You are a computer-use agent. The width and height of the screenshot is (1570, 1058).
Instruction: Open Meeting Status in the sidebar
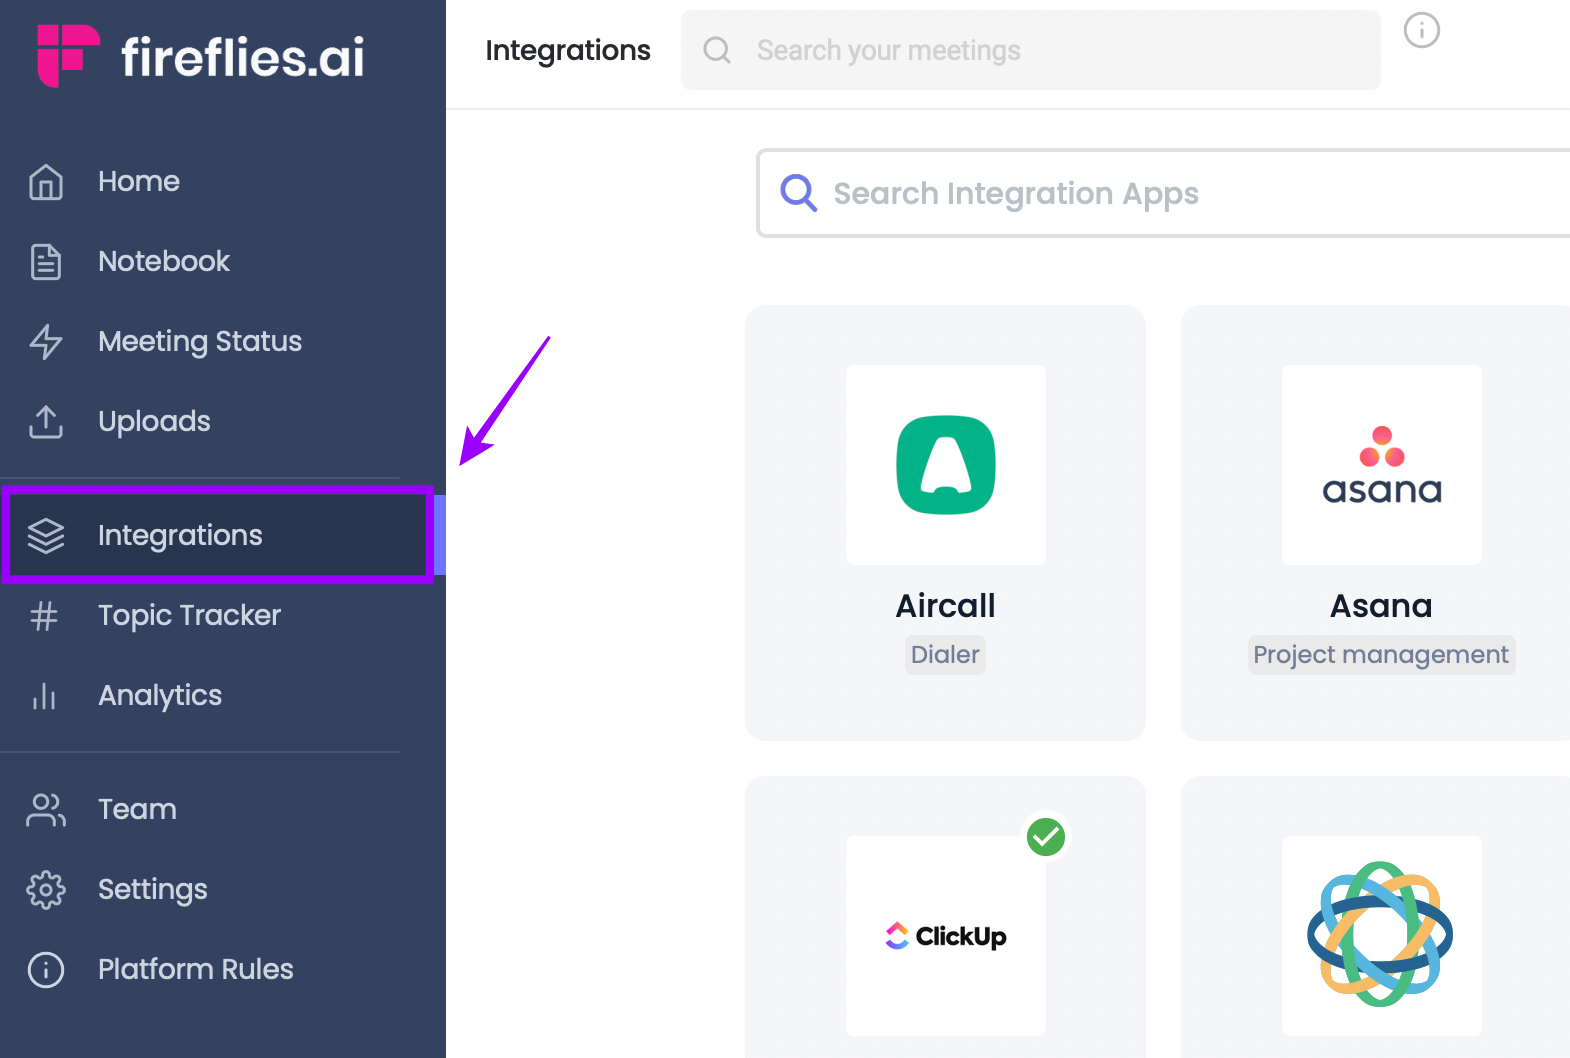pyautogui.click(x=200, y=341)
